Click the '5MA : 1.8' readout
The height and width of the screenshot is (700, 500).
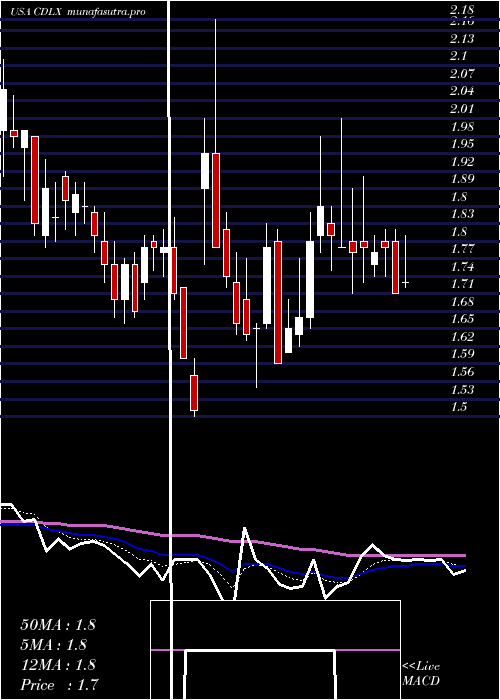[54, 645]
